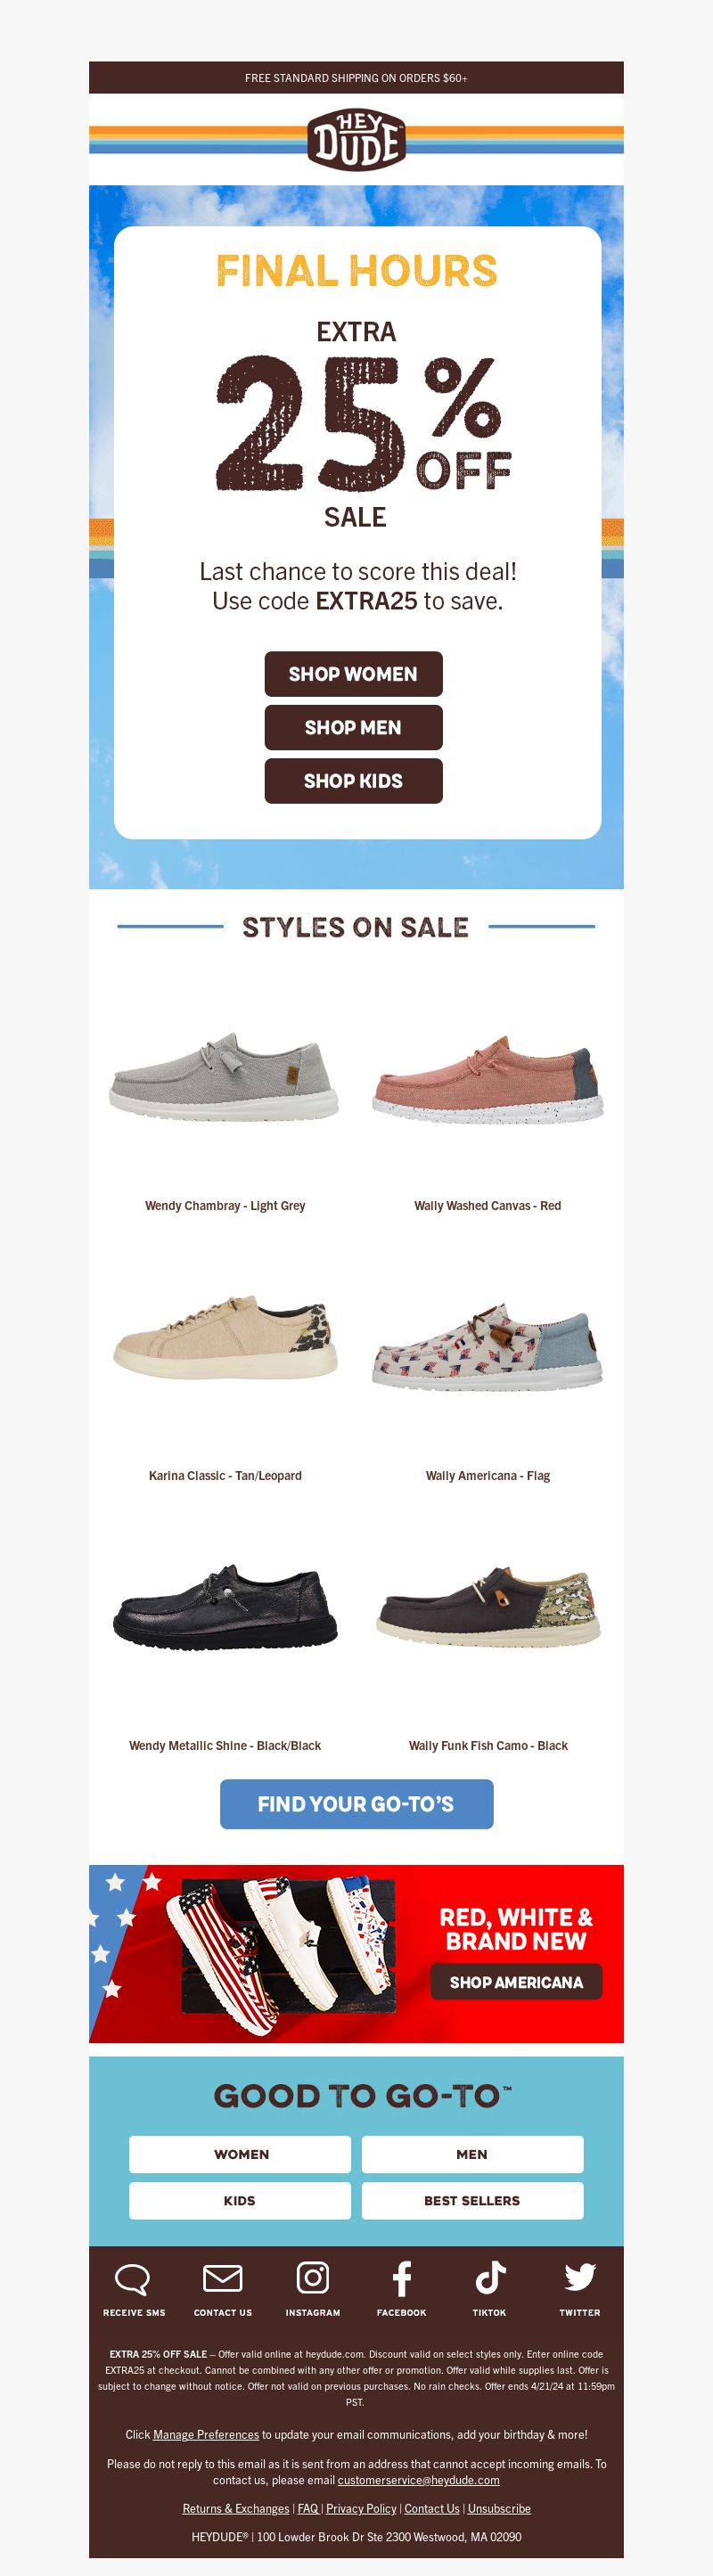Select Women in Good To Go-To section
Screen dimensions: 713x2576
240,2154
